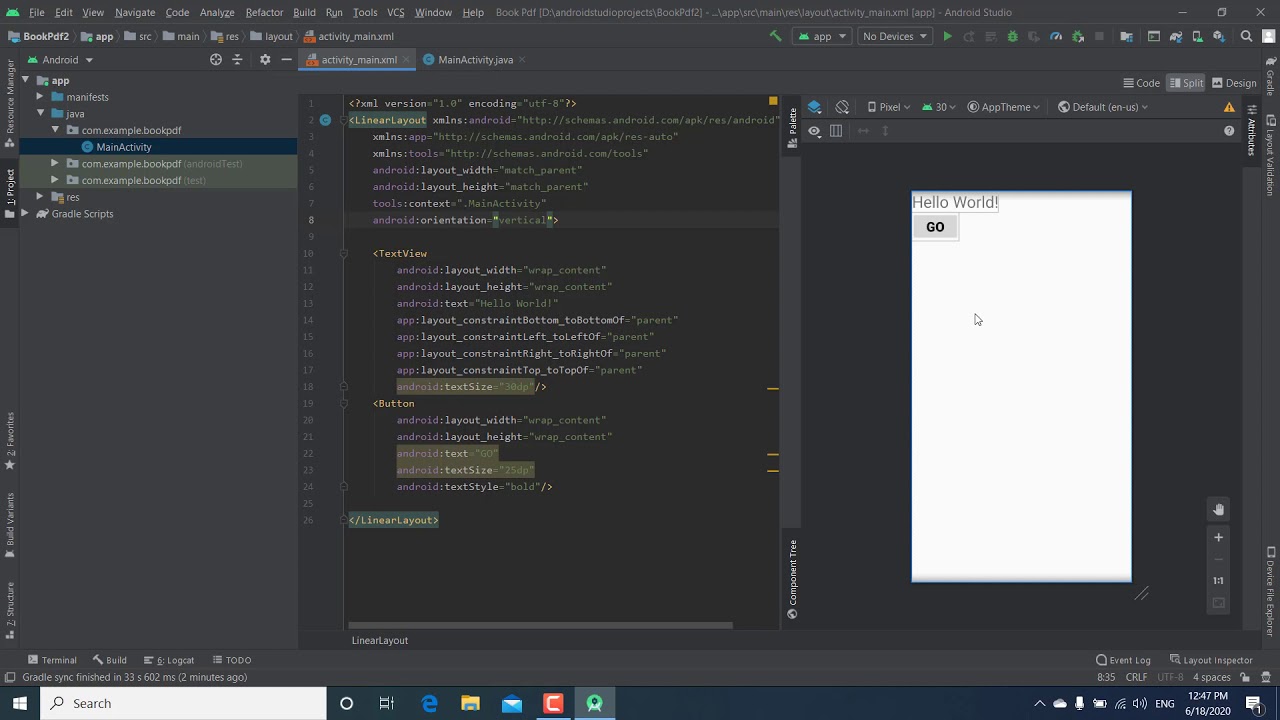This screenshot has width=1280, height=720.
Task: Hide the Project tool window
Action: (286, 60)
